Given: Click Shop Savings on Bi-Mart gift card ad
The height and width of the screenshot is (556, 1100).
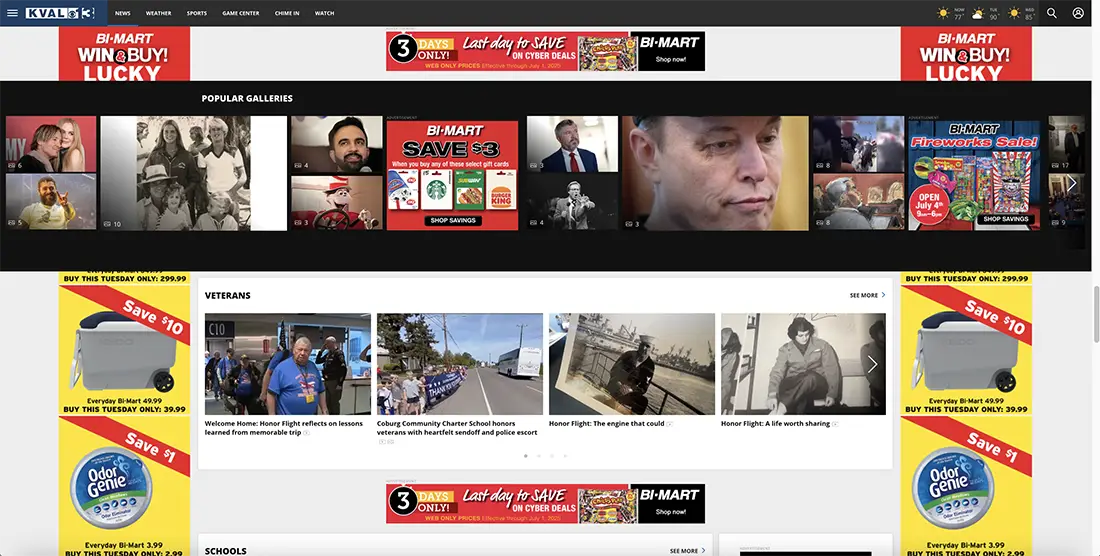Looking at the screenshot, I should point(452,220).
